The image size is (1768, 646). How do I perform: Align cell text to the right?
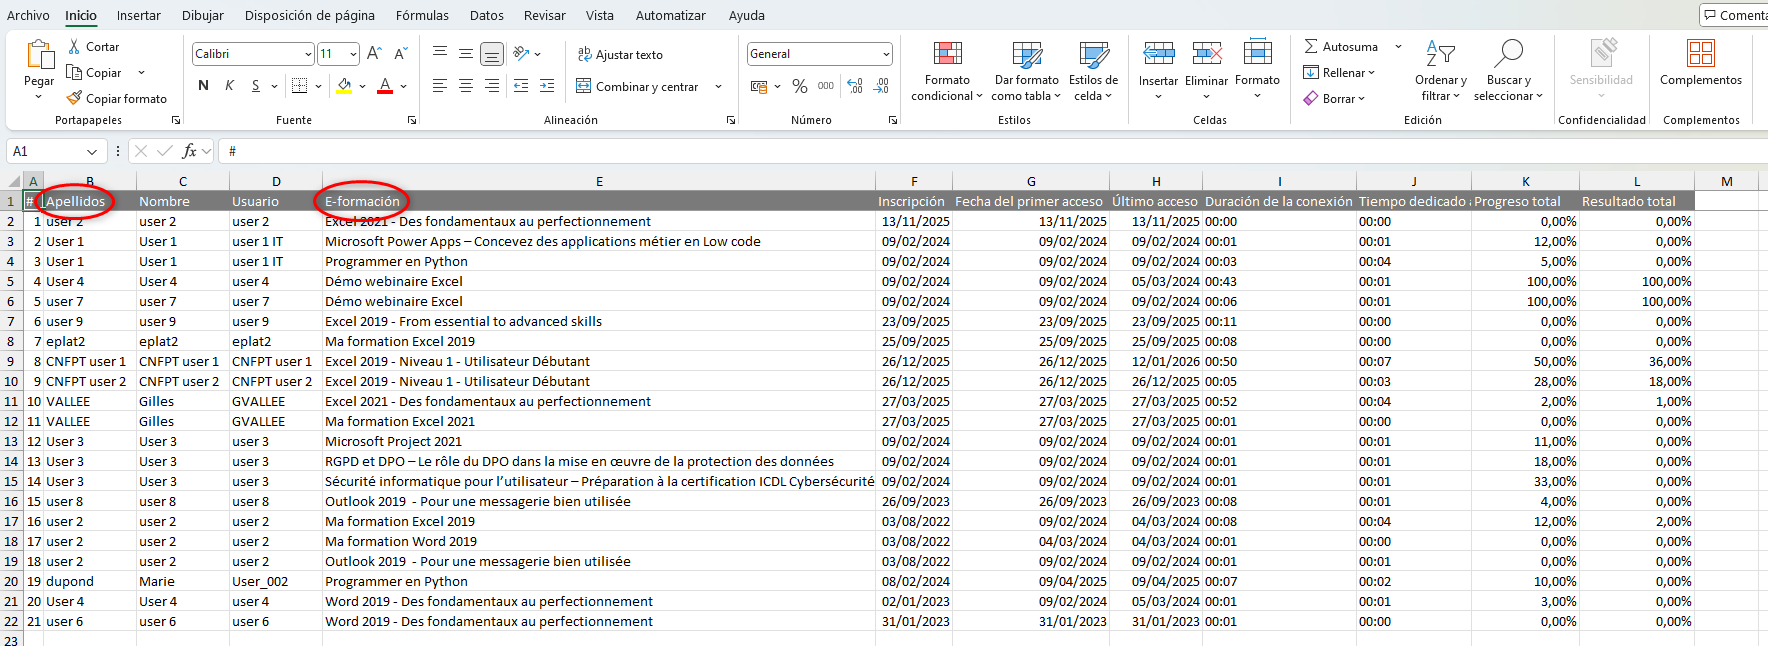pos(492,86)
